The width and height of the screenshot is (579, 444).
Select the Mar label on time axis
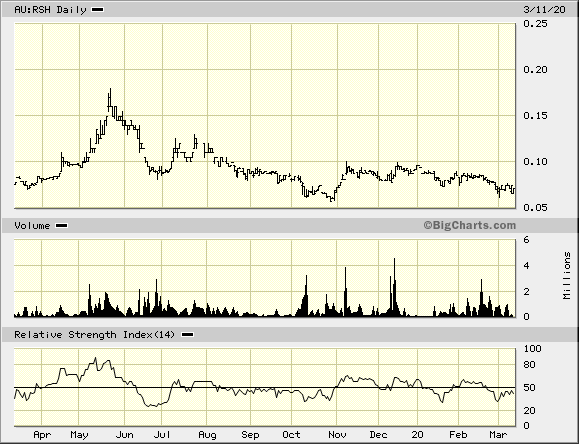[499, 435]
